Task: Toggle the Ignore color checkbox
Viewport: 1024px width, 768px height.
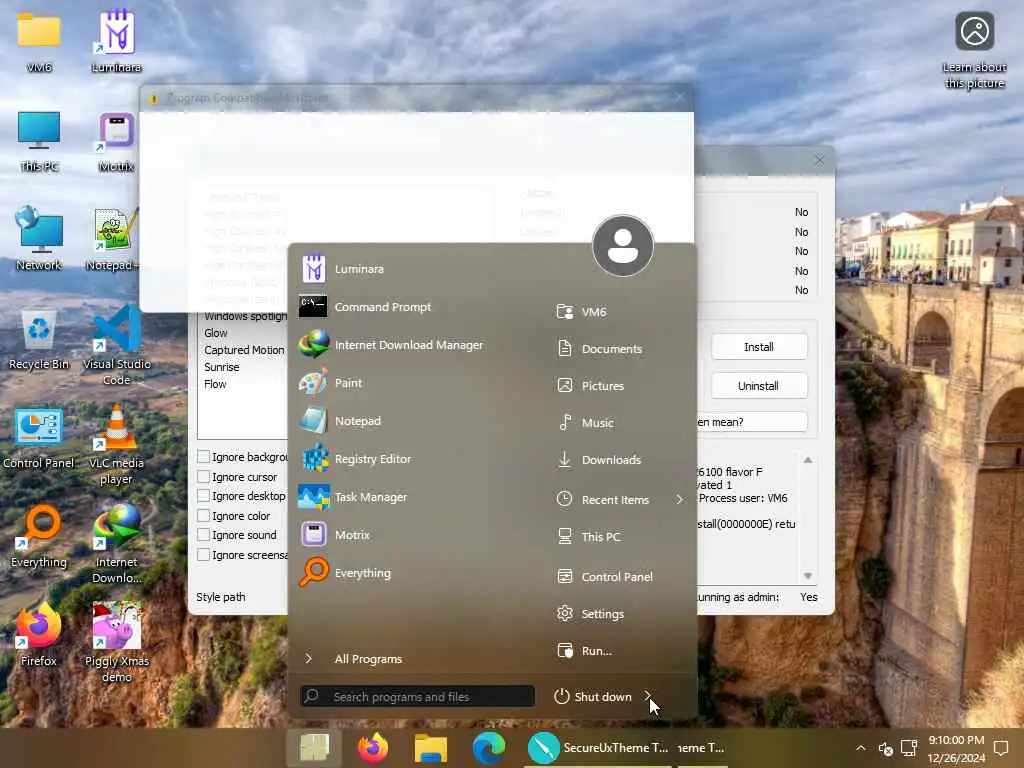Action: [x=204, y=516]
